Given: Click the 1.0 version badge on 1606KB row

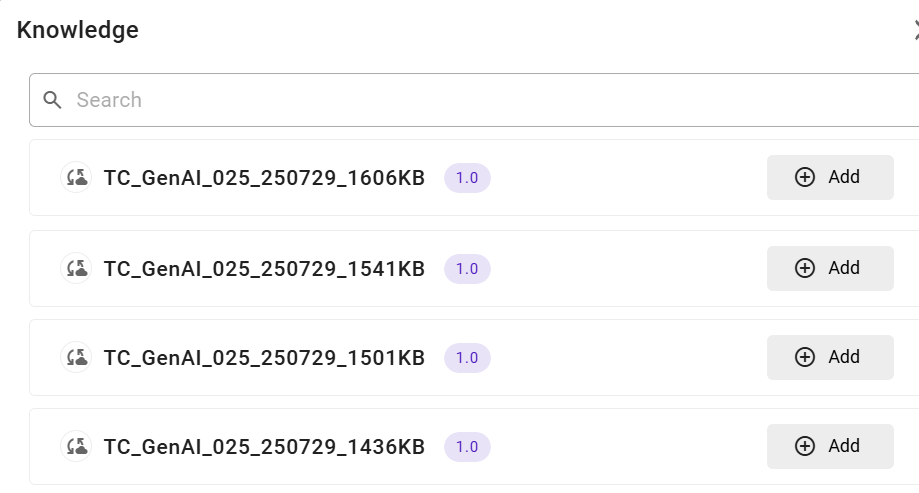Looking at the screenshot, I should (467, 178).
